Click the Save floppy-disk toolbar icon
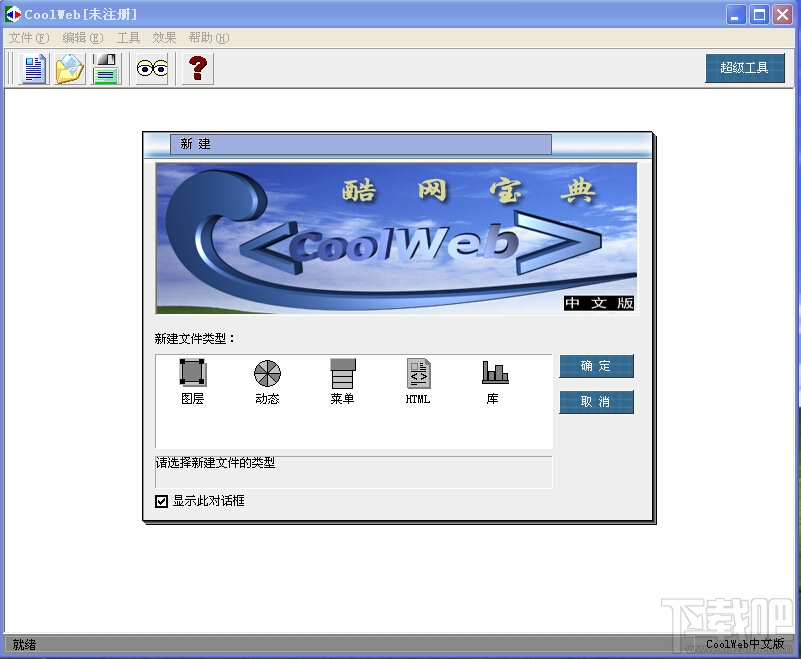Viewport: 801px width, 659px height. (x=106, y=68)
